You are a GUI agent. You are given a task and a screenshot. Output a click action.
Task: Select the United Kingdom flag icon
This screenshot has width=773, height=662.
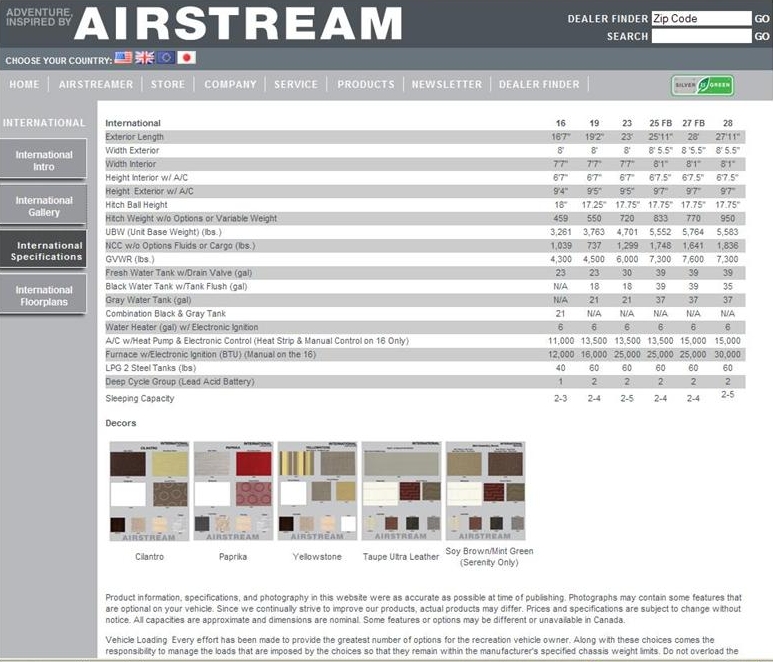click(144, 58)
